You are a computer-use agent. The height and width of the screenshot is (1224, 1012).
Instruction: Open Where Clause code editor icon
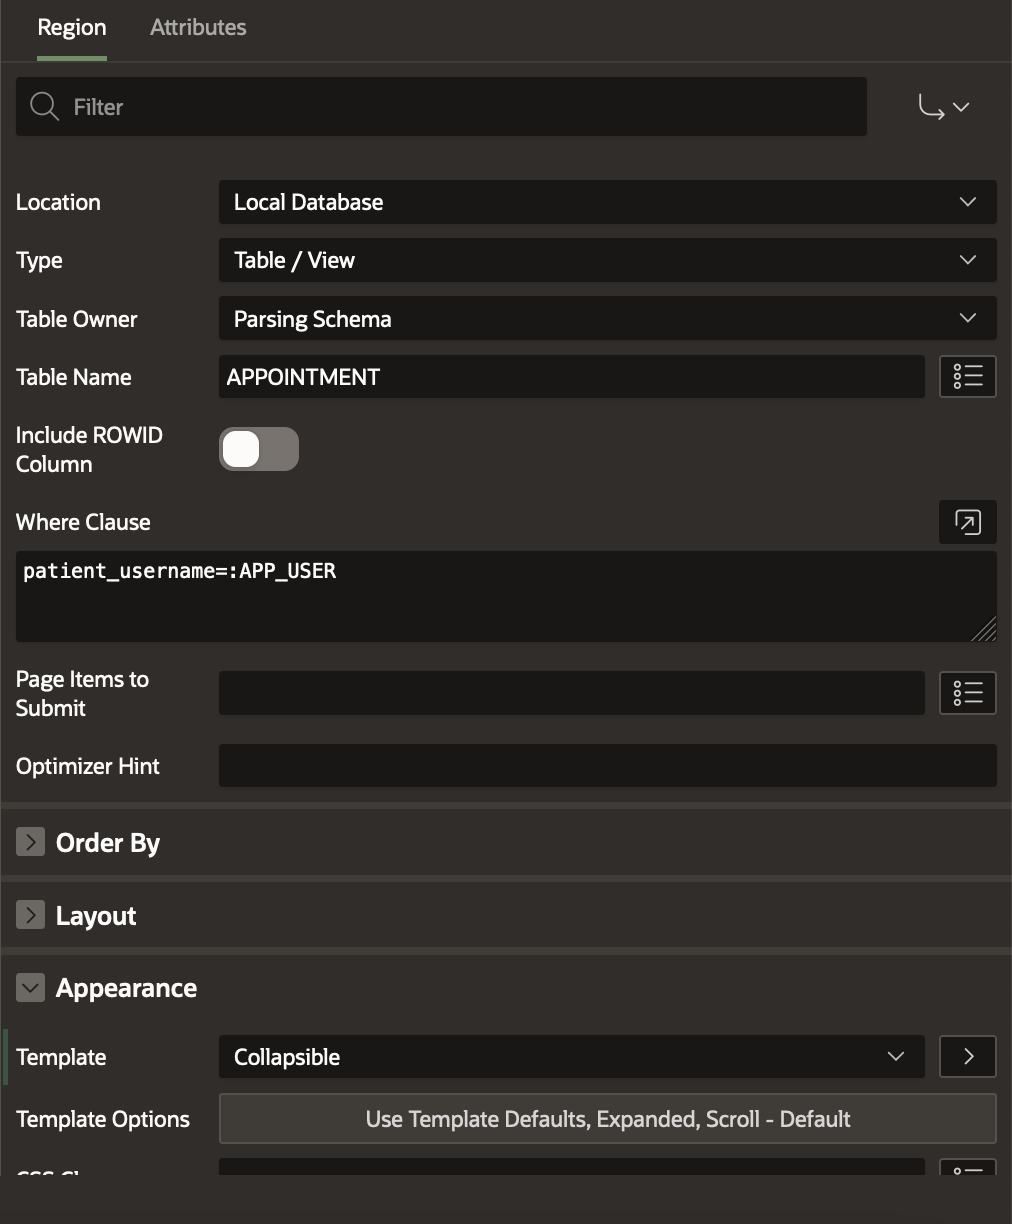coord(967,522)
